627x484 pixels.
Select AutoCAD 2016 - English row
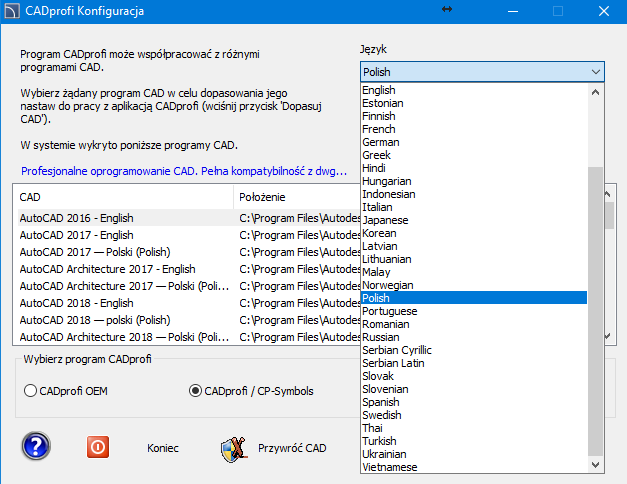[x=77, y=218]
